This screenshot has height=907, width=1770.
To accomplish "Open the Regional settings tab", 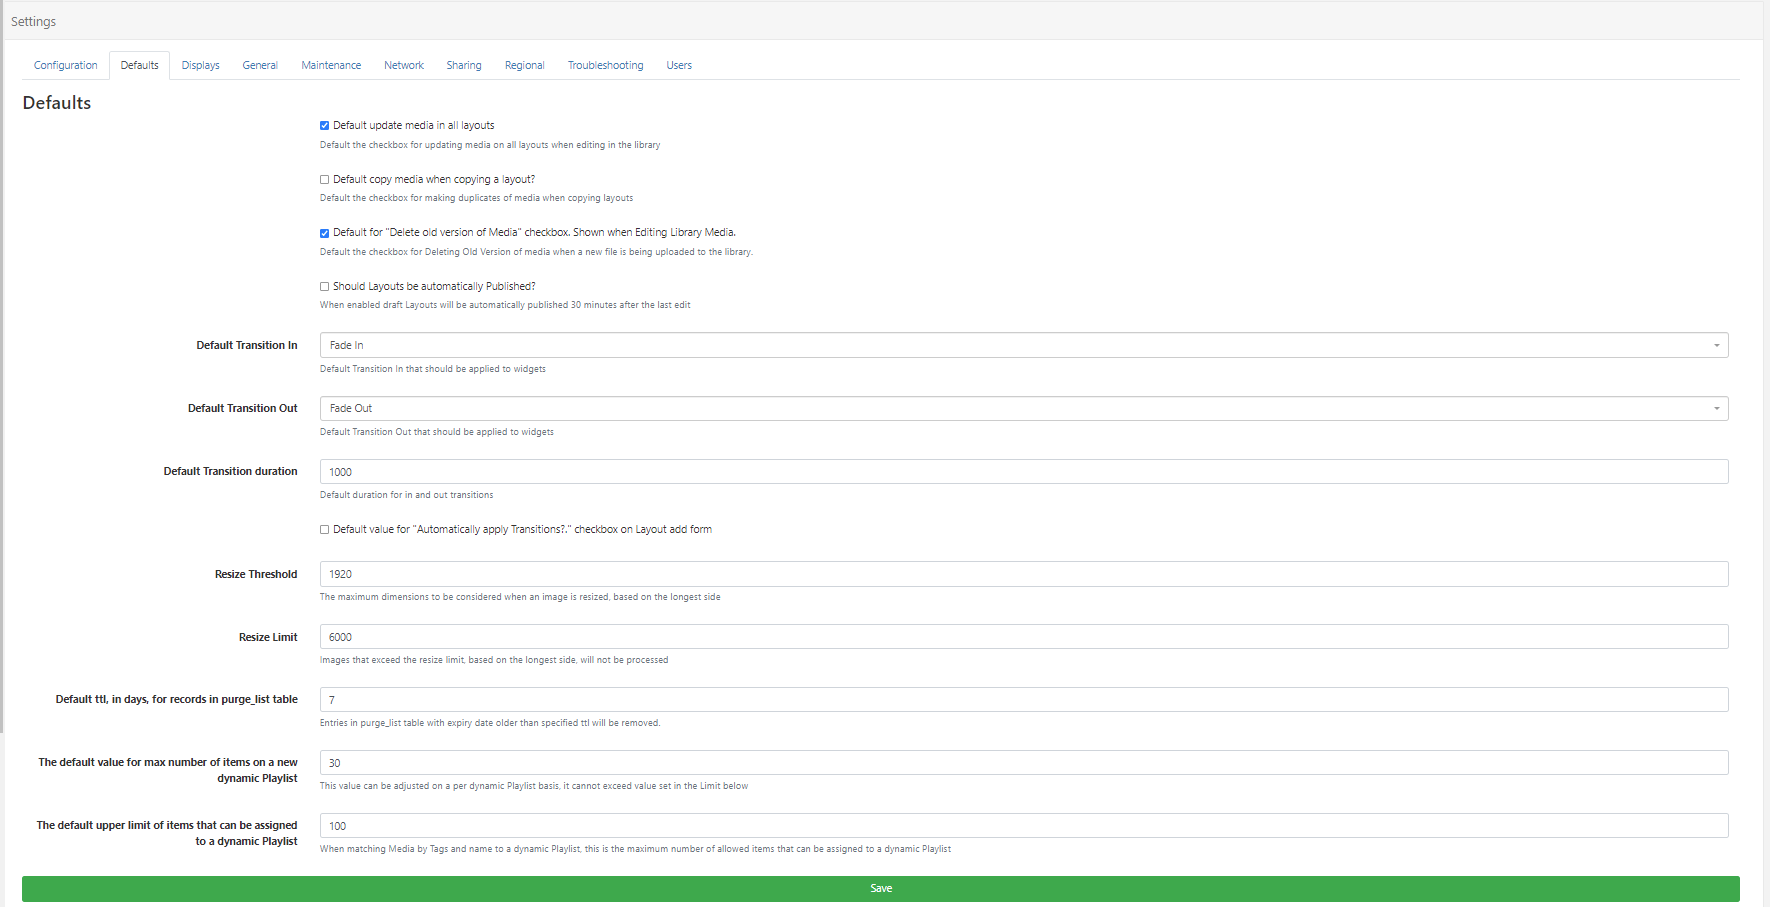I will tap(524, 65).
